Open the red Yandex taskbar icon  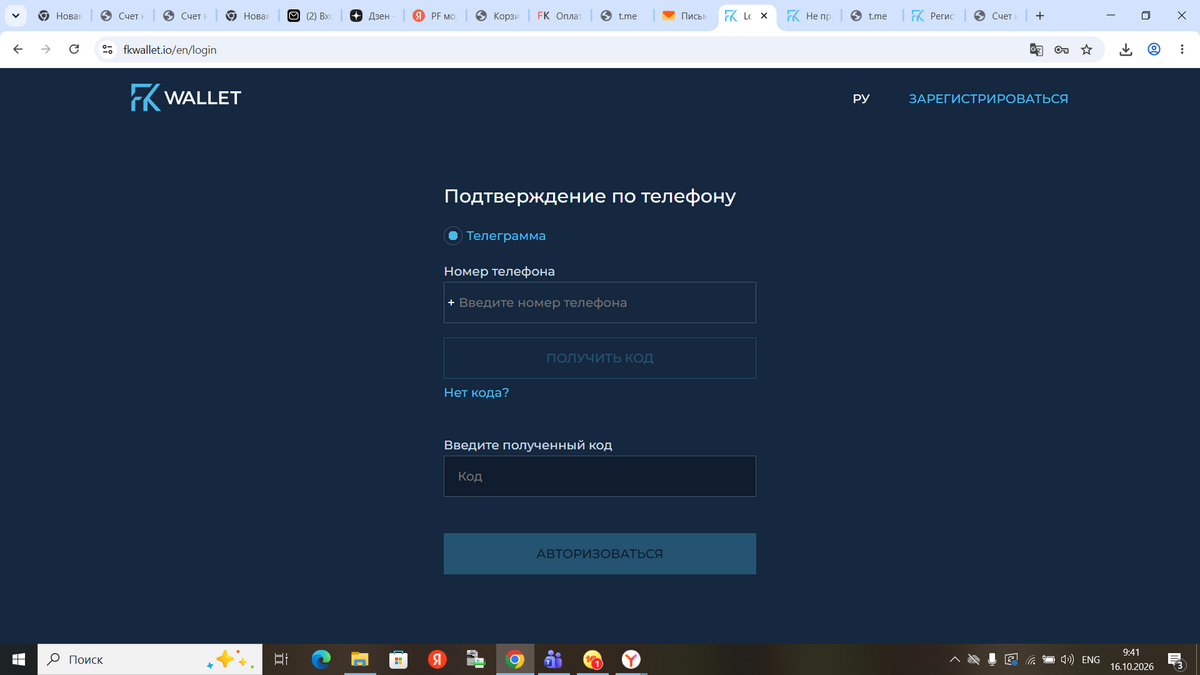(437, 659)
